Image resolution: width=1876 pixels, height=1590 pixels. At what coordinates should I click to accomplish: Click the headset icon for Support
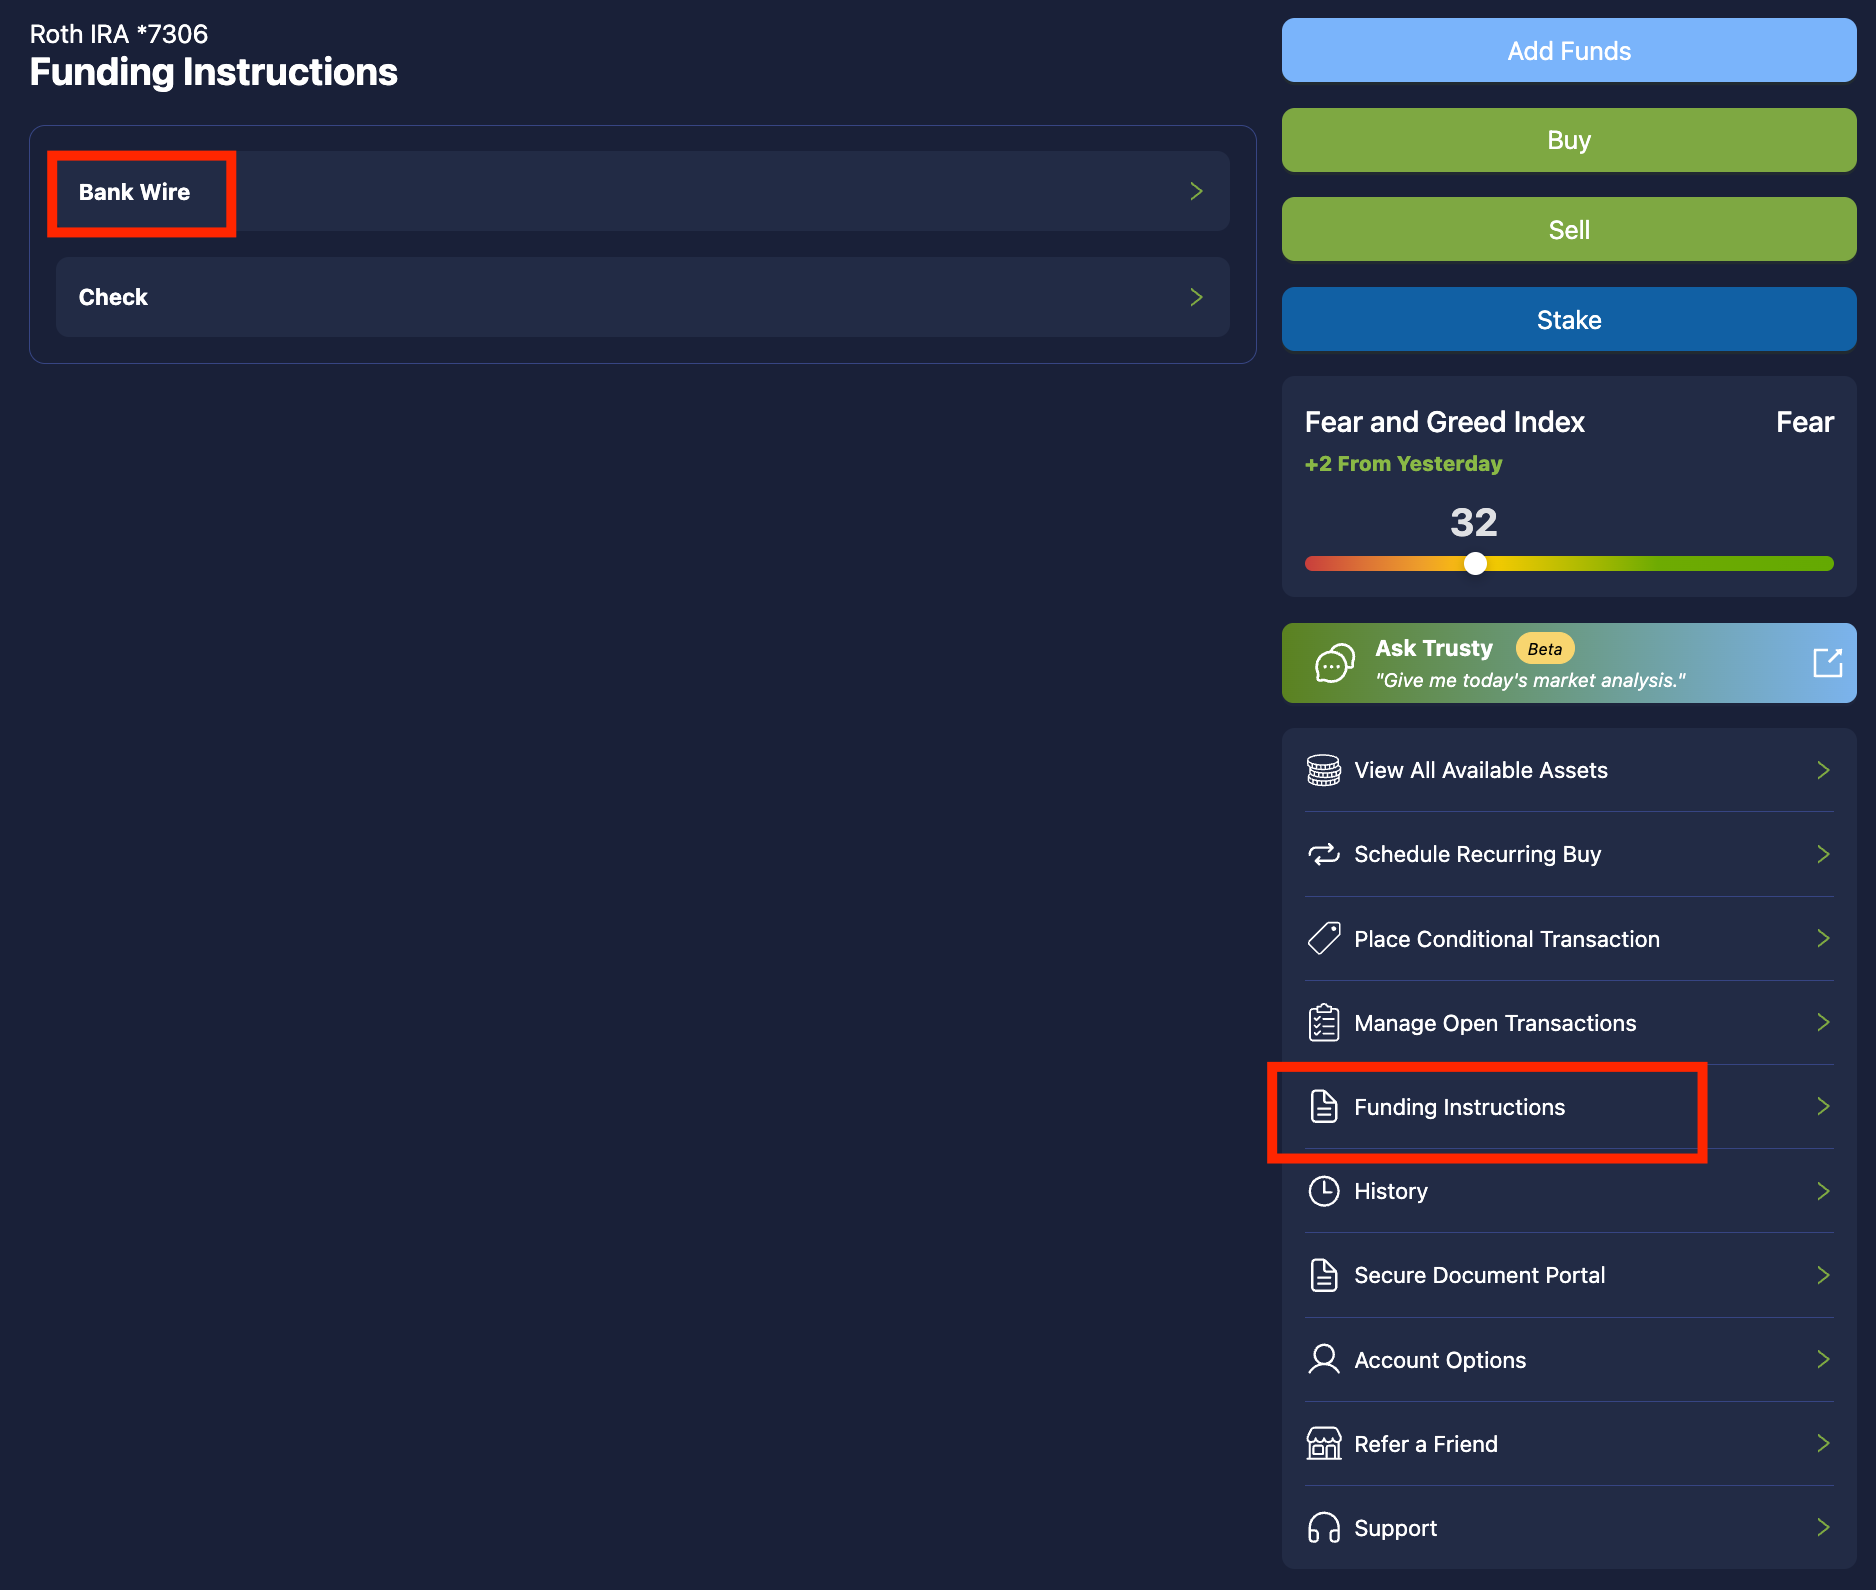[1323, 1528]
